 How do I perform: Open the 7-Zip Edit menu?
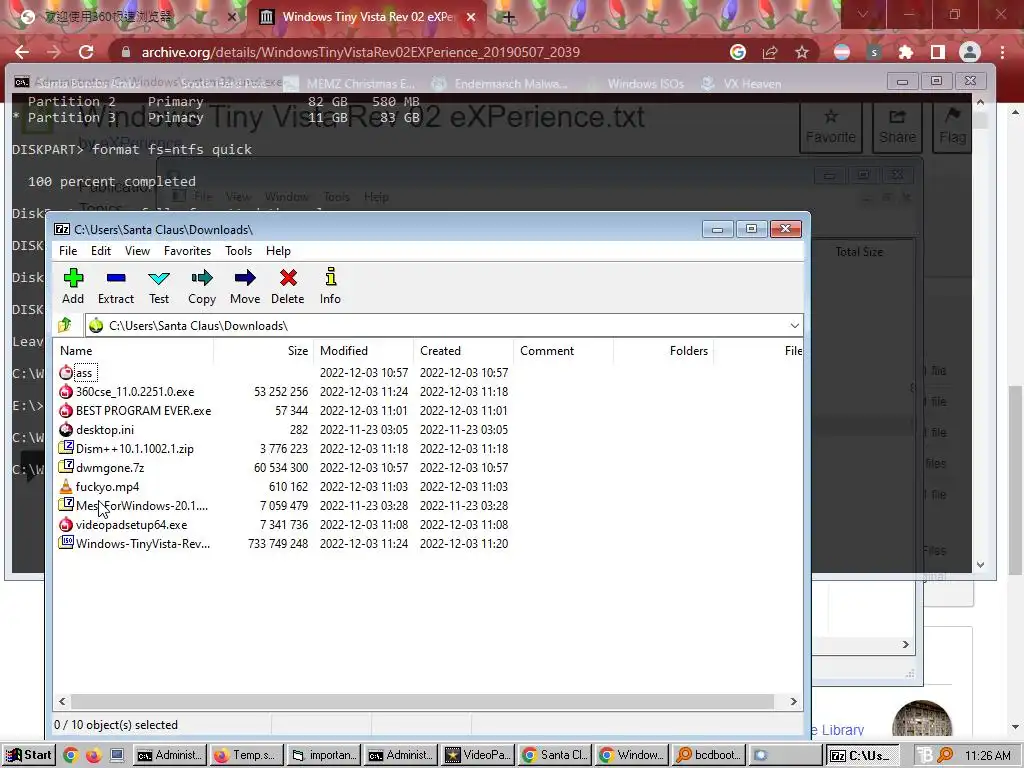tap(101, 251)
